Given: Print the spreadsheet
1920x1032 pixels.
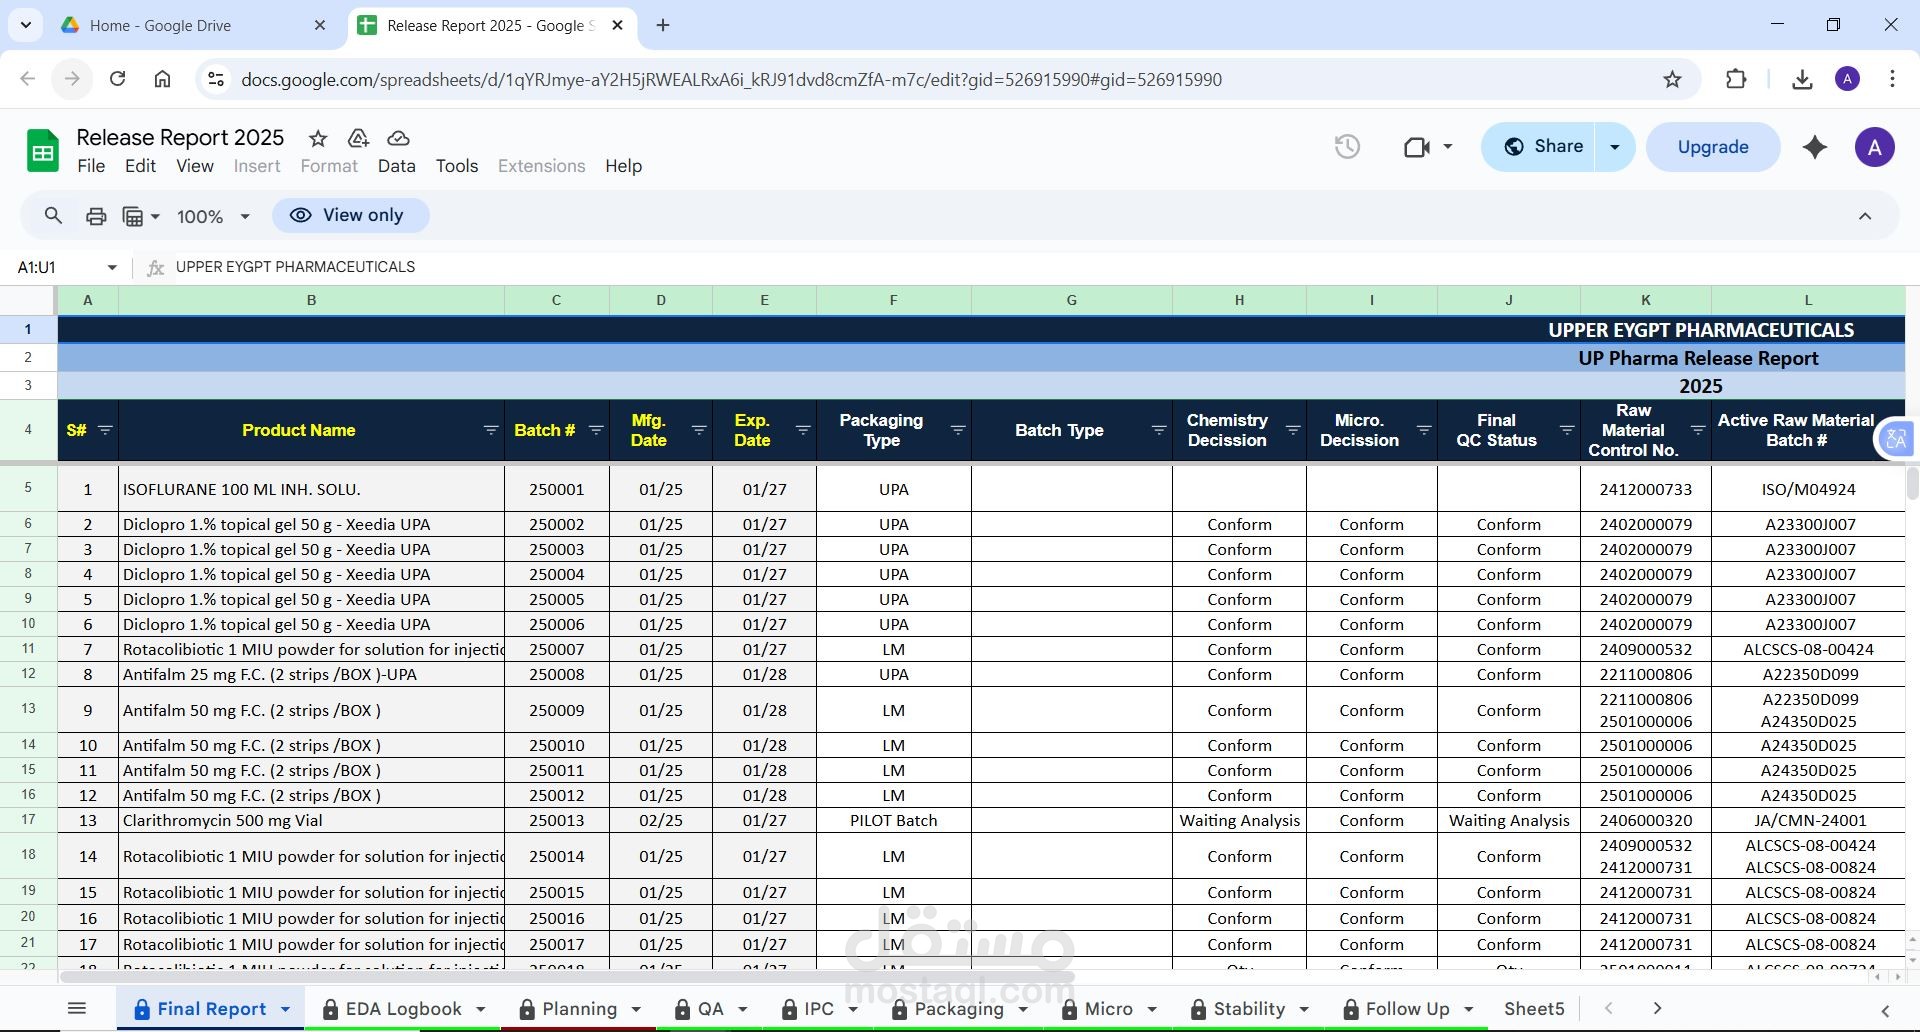Looking at the screenshot, I should click(96, 216).
